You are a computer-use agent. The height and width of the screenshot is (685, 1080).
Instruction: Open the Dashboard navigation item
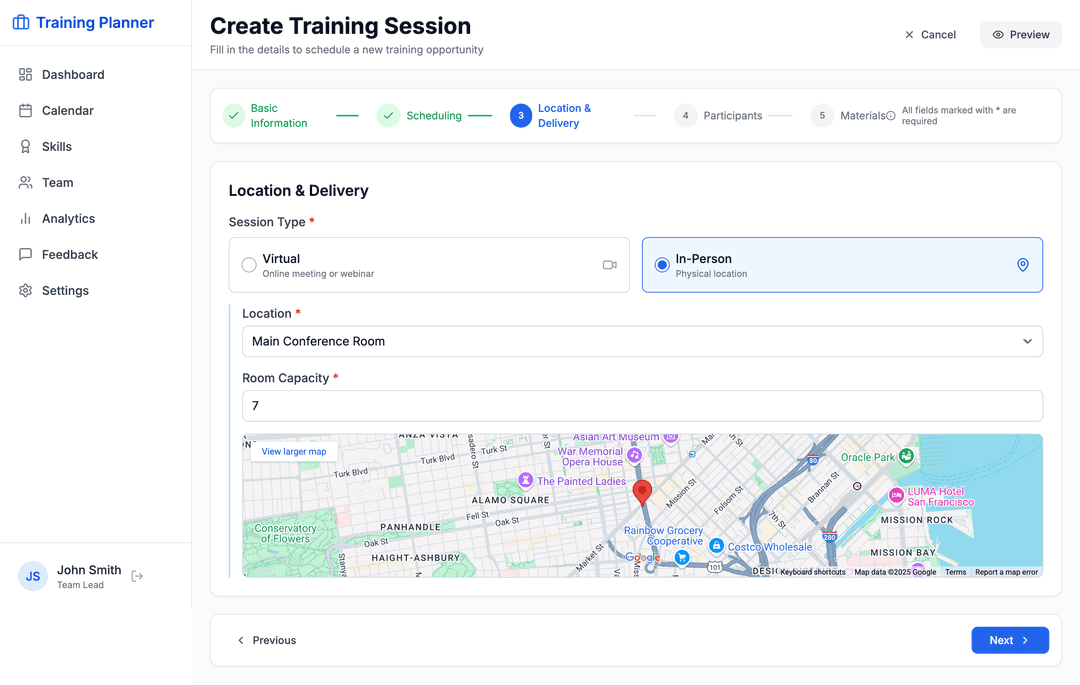coord(73,74)
